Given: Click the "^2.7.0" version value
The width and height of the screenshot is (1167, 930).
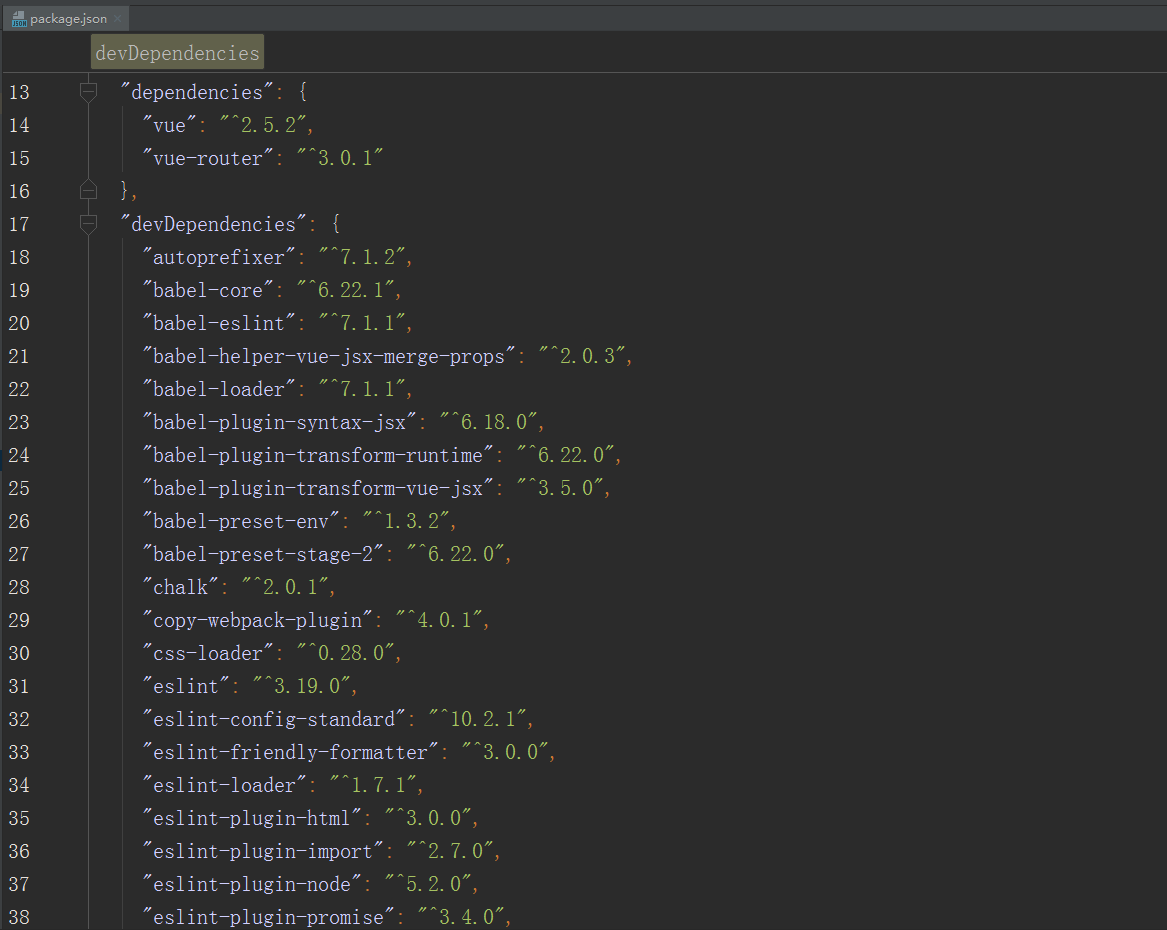Looking at the screenshot, I should 450,851.
